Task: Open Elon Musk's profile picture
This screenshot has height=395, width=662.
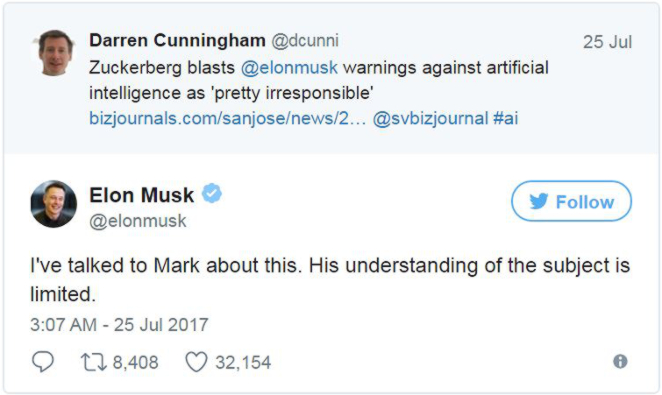Action: pos(54,204)
